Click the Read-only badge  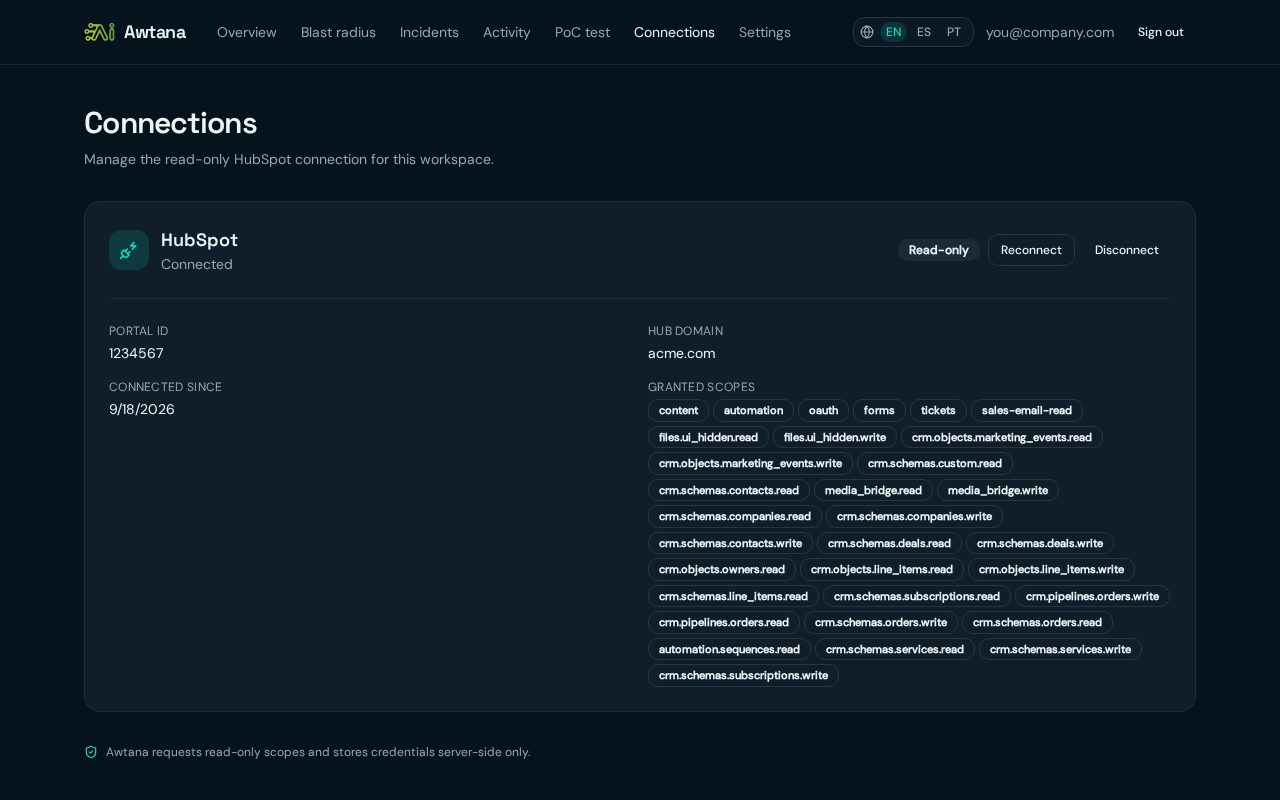click(939, 250)
